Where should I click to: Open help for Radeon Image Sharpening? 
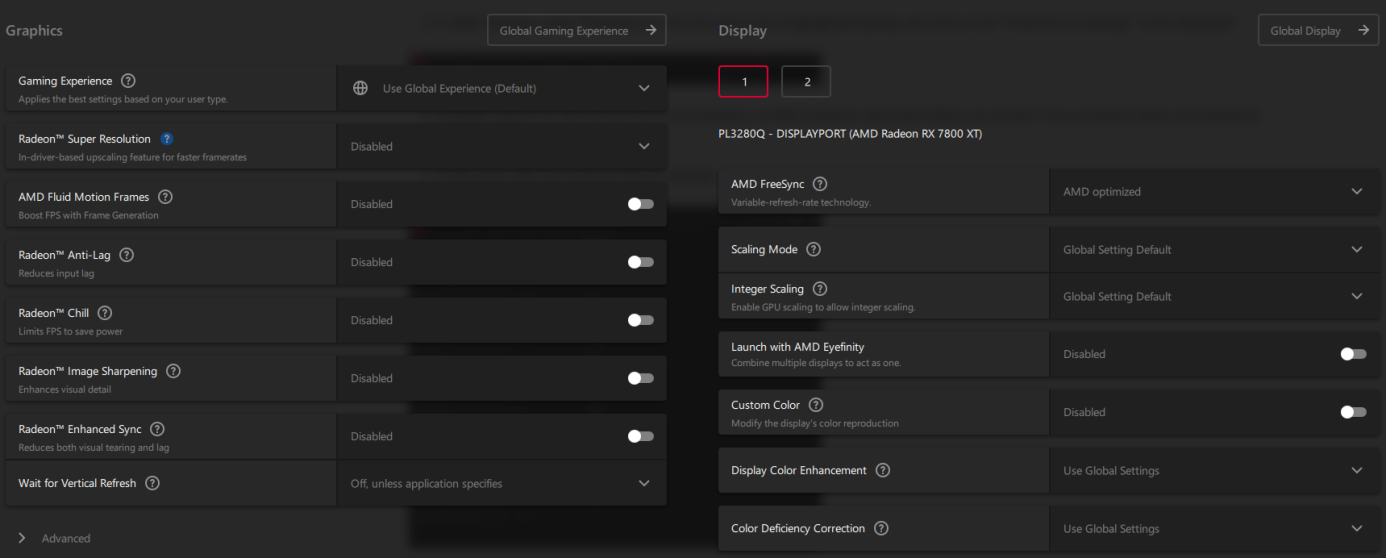point(173,371)
